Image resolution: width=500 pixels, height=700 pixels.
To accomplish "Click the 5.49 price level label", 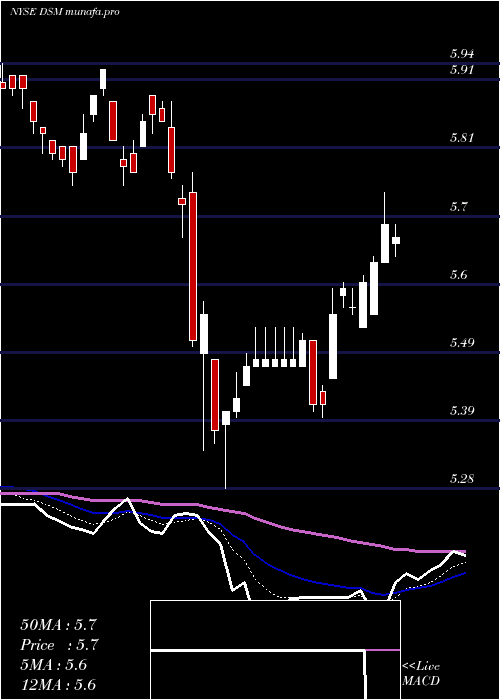I will [x=462, y=342].
